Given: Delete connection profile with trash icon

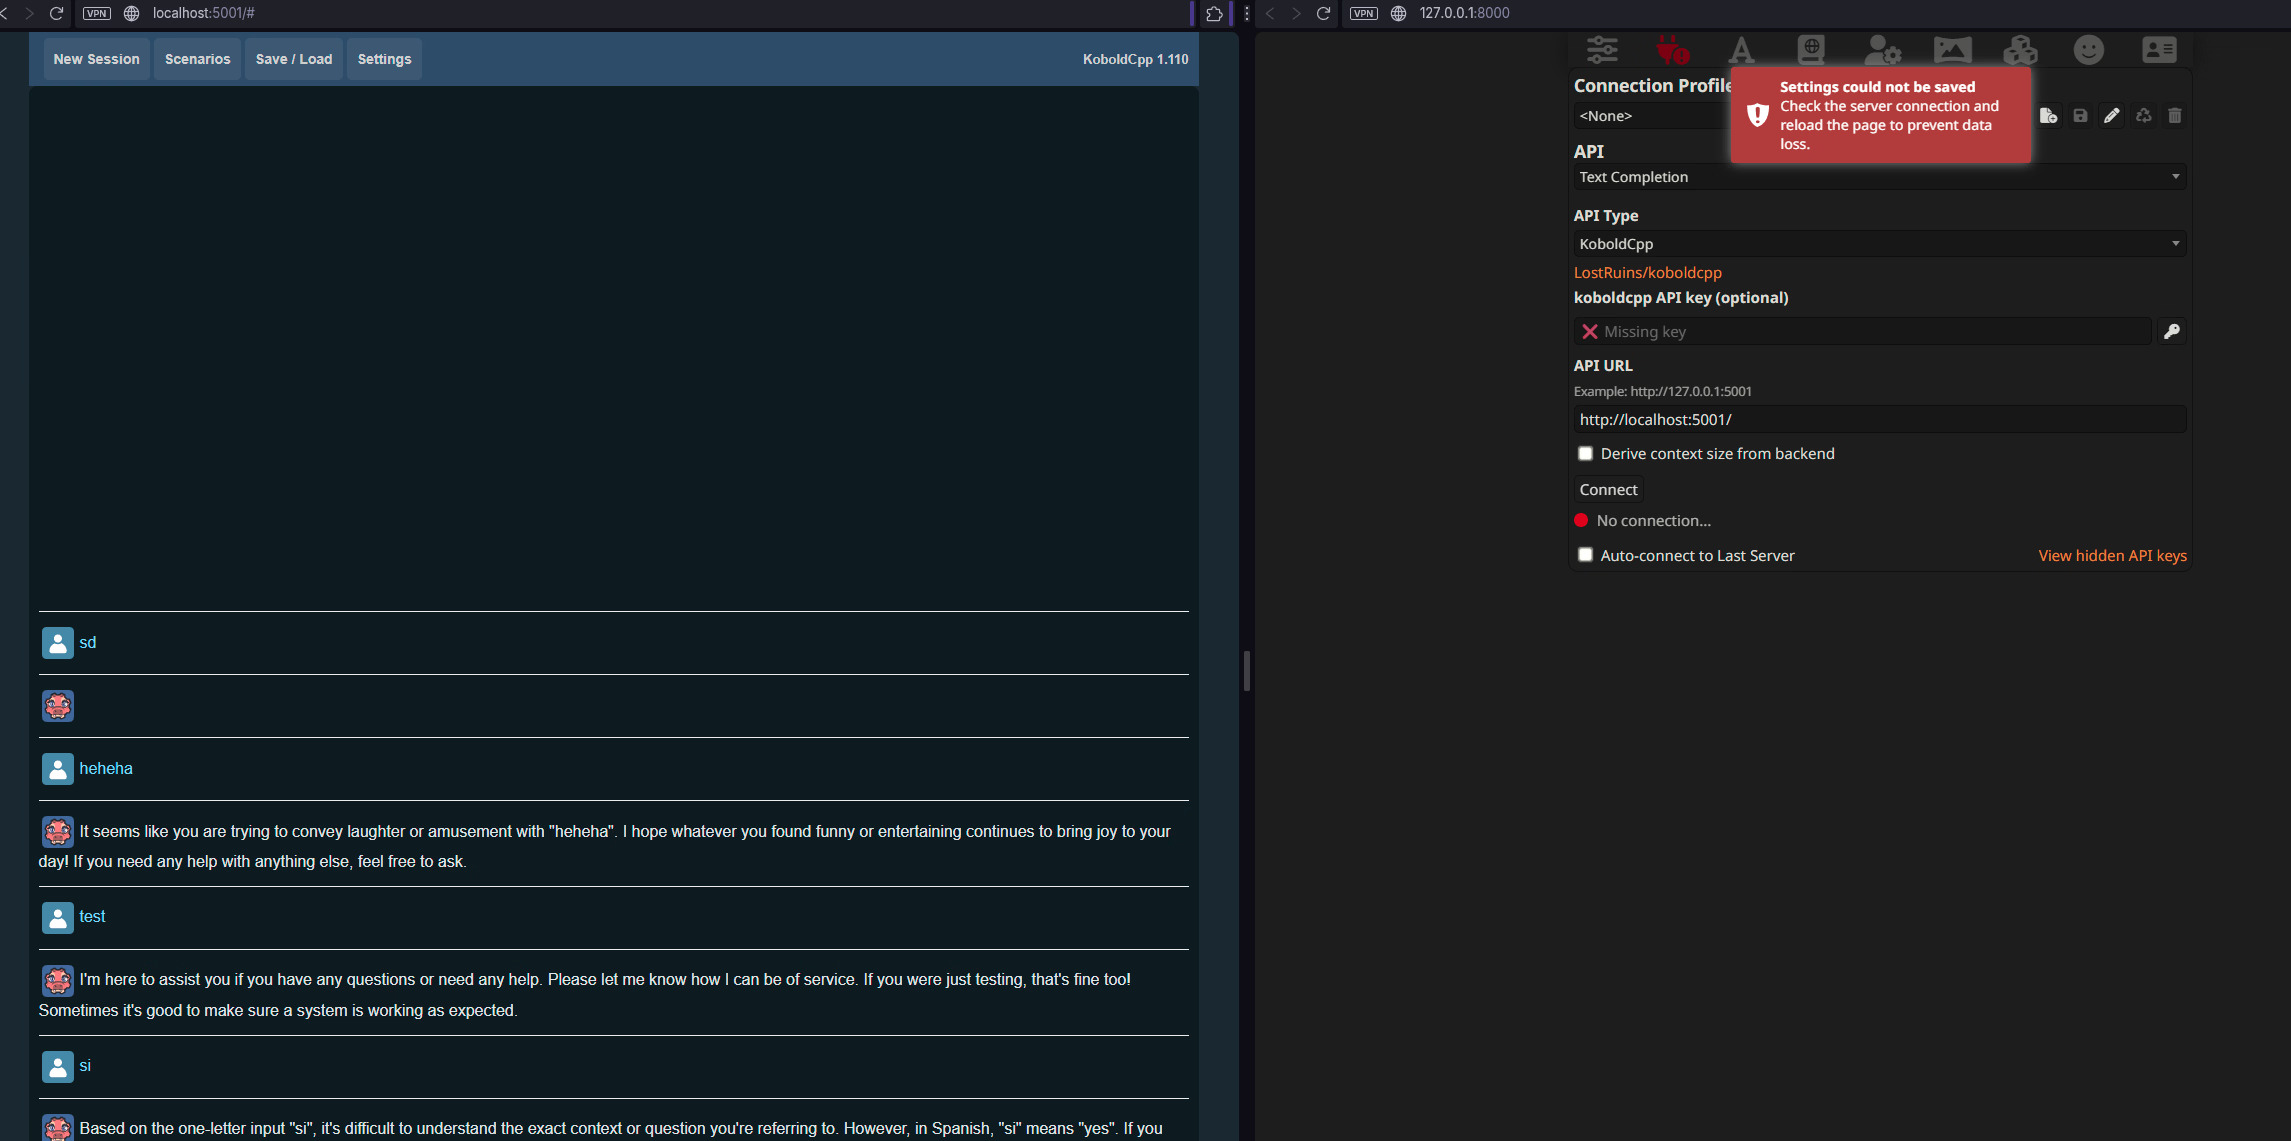Looking at the screenshot, I should [x=2174, y=116].
